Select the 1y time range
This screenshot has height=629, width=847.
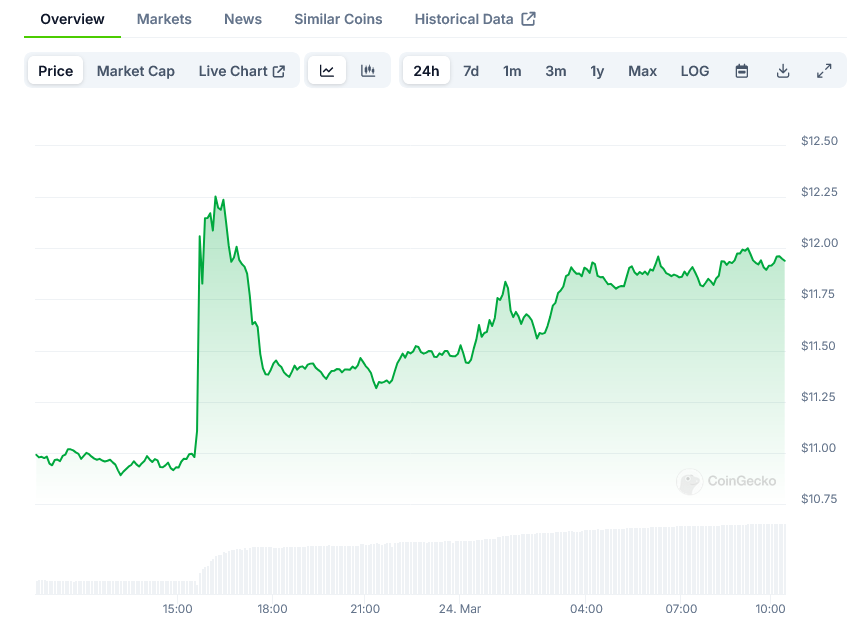coord(597,71)
